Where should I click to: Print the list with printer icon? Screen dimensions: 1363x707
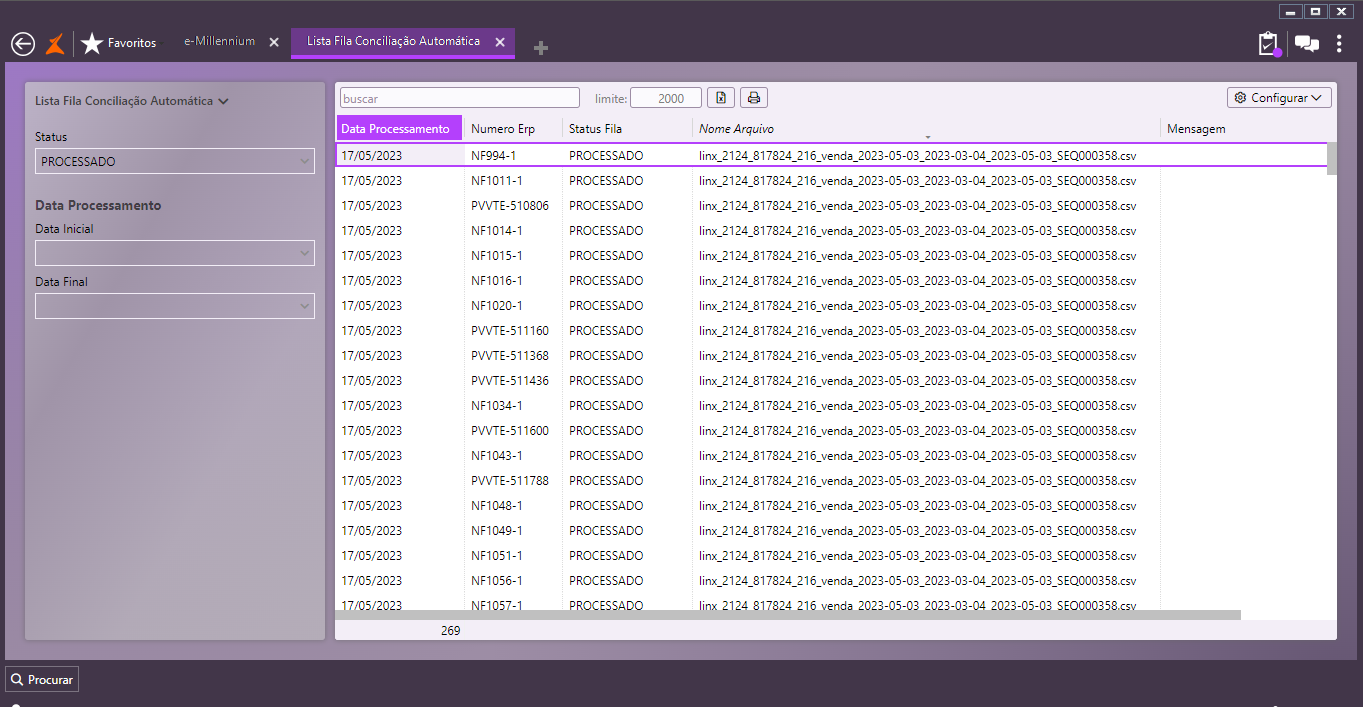pos(754,98)
